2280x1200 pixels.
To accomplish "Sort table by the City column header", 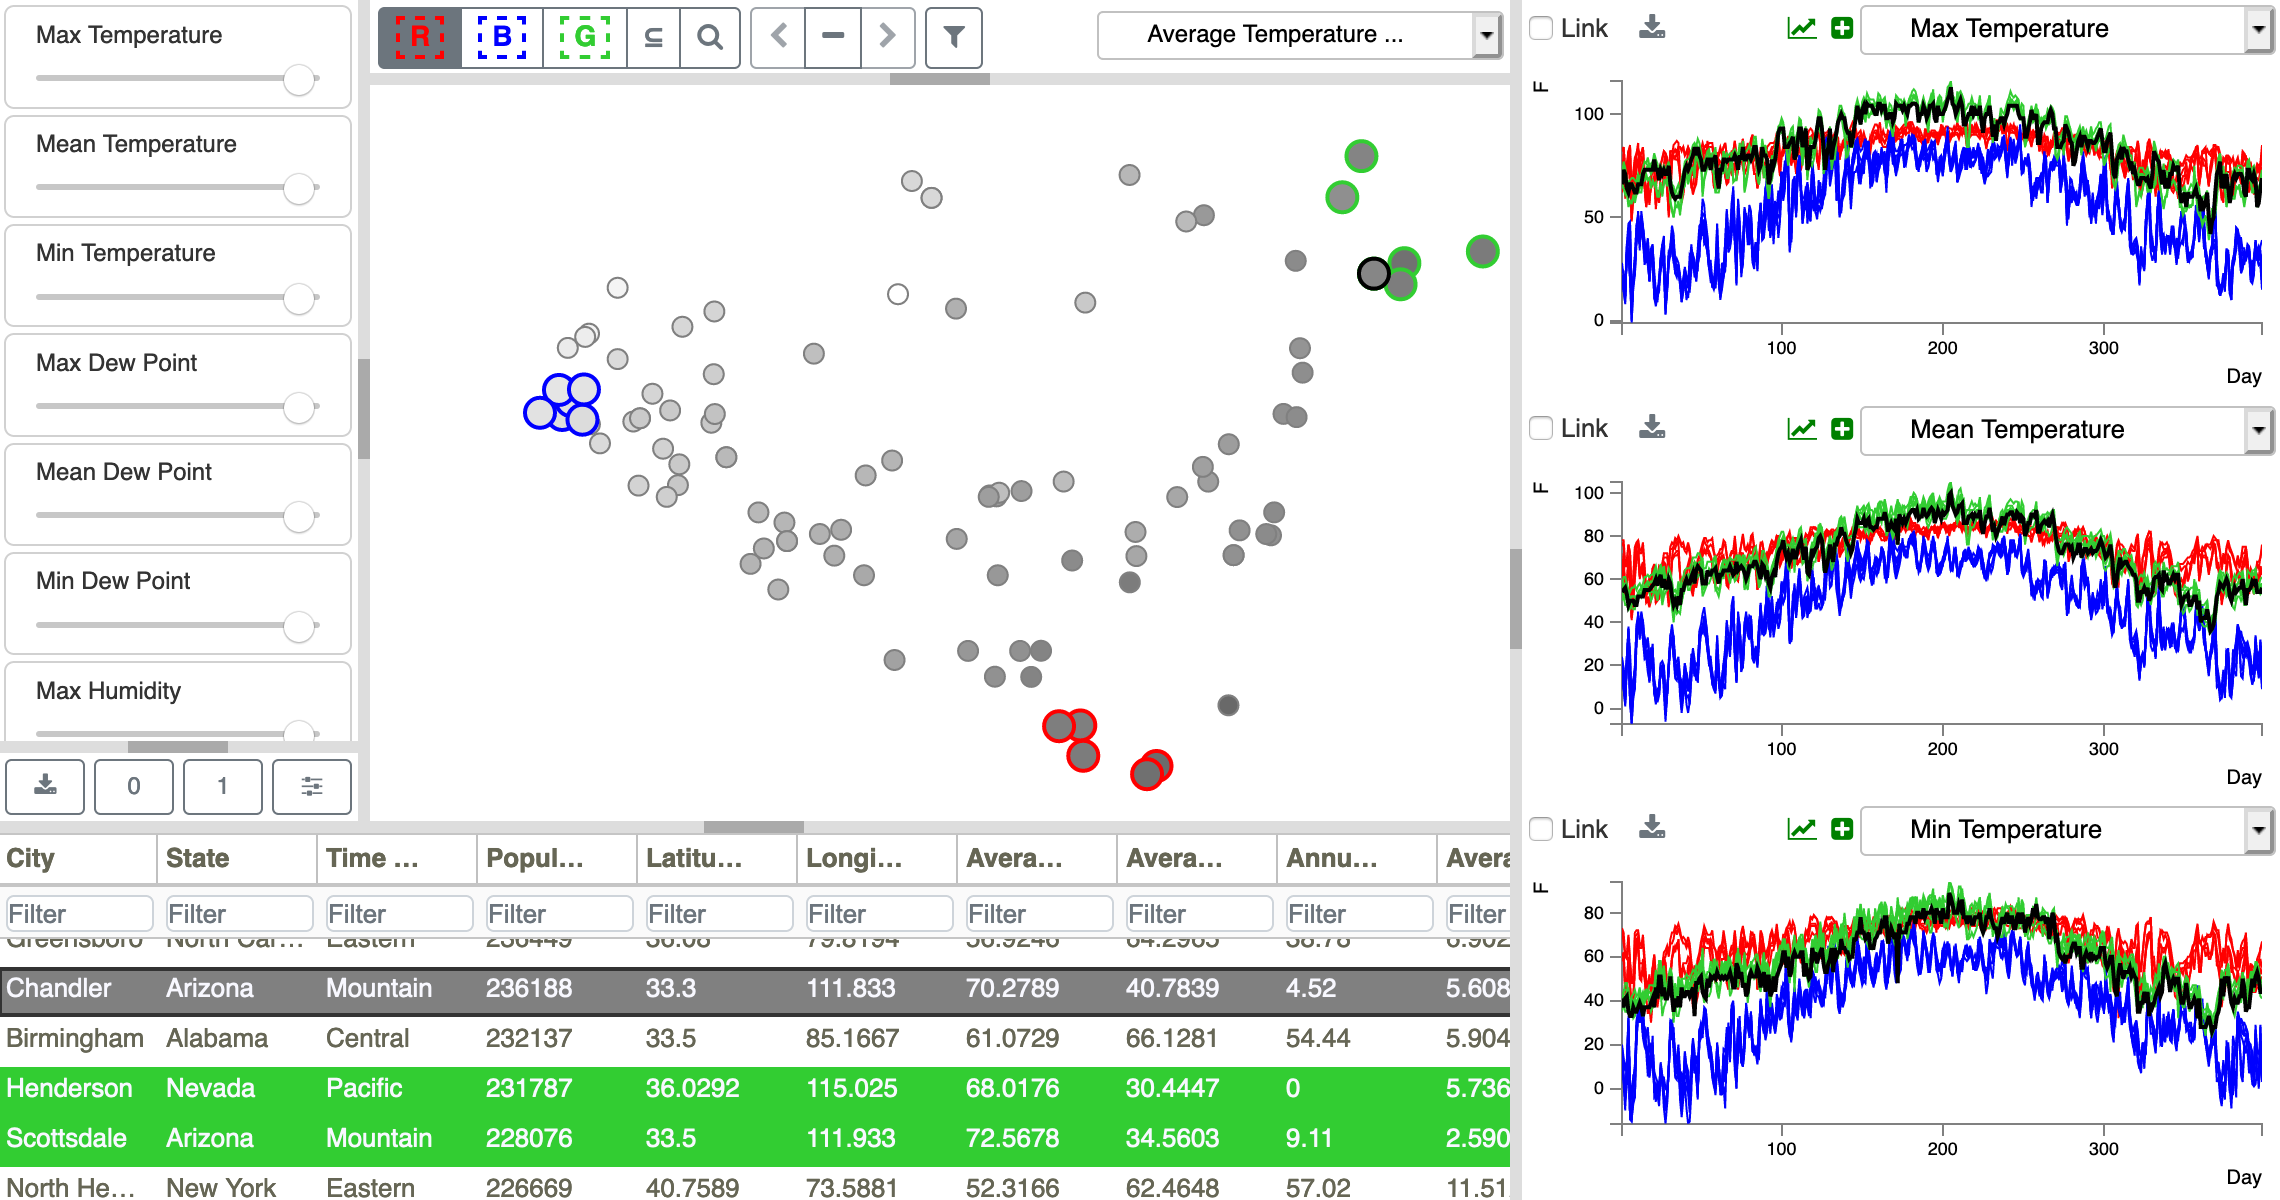I will (x=78, y=858).
